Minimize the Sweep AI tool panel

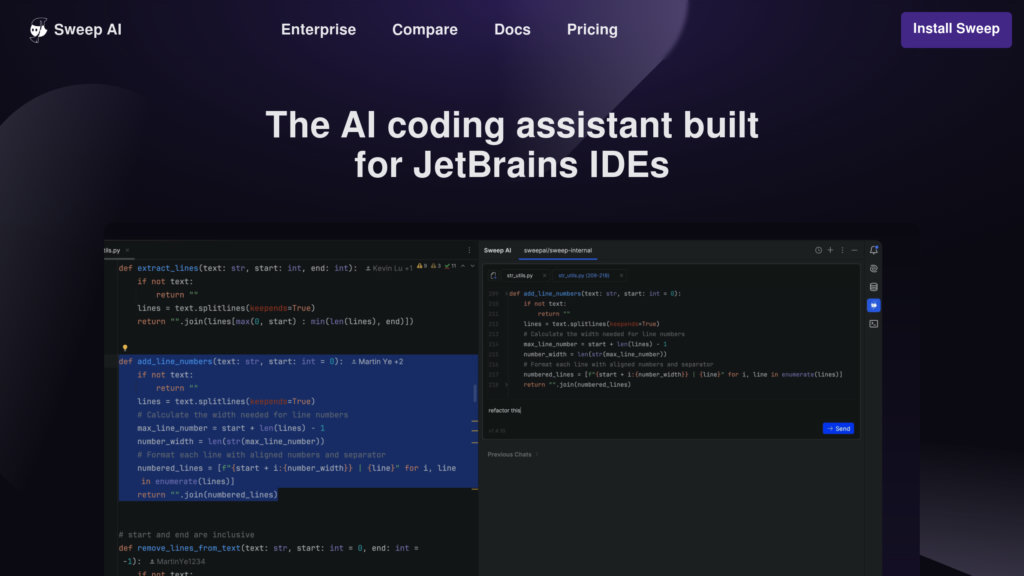855,250
